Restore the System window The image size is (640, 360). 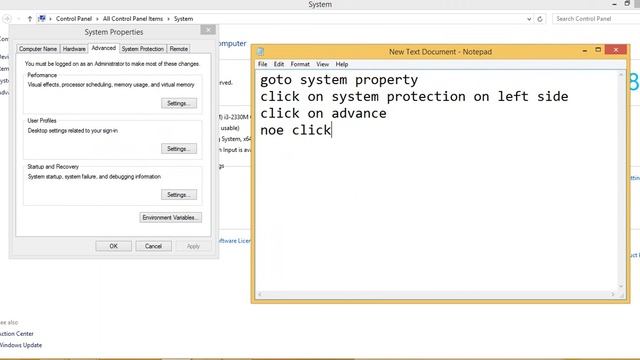point(627,4)
